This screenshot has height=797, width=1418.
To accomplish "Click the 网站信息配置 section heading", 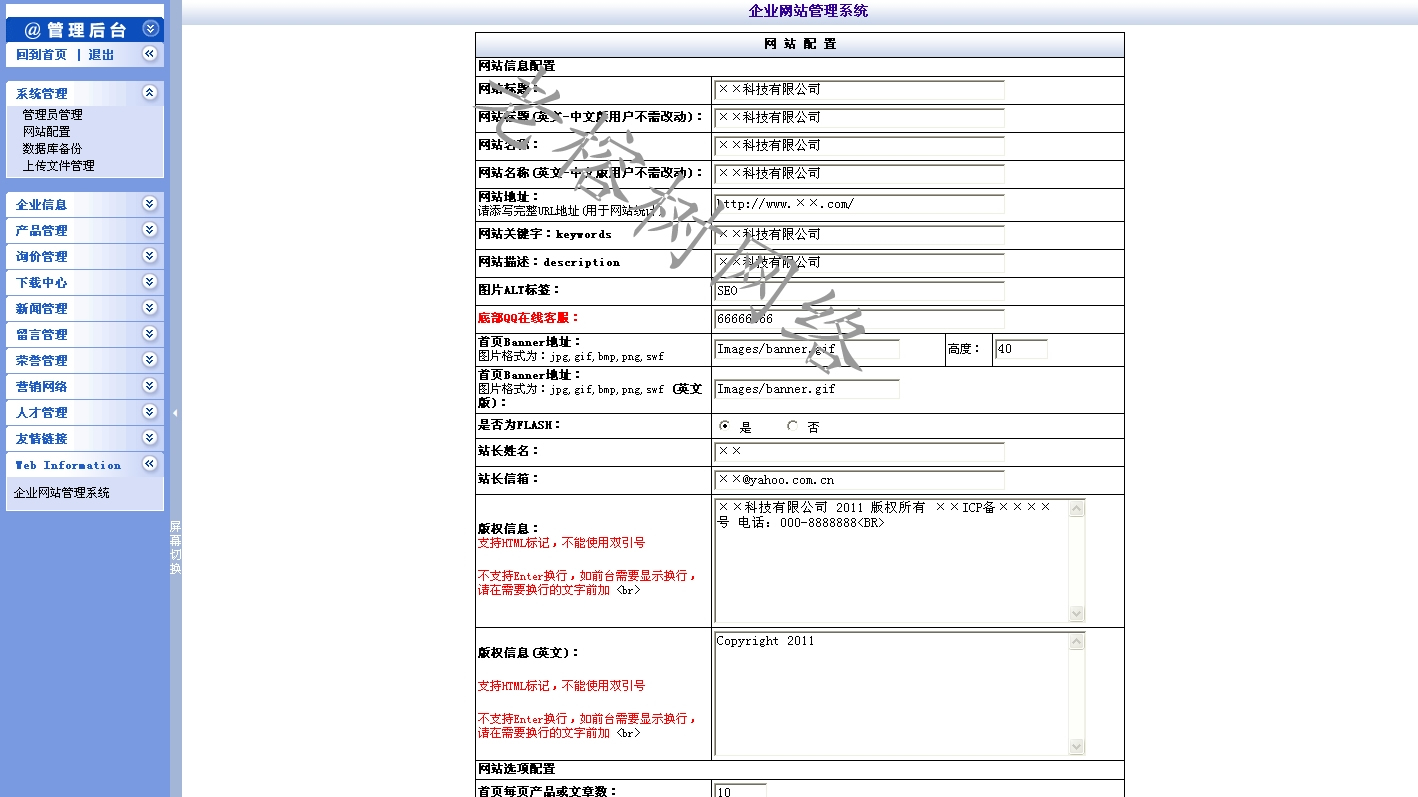I will (516, 66).
